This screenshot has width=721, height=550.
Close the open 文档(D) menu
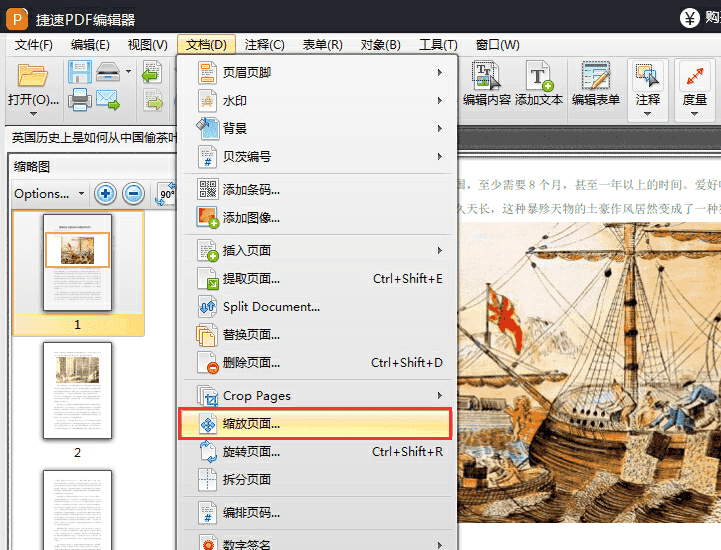pos(206,45)
